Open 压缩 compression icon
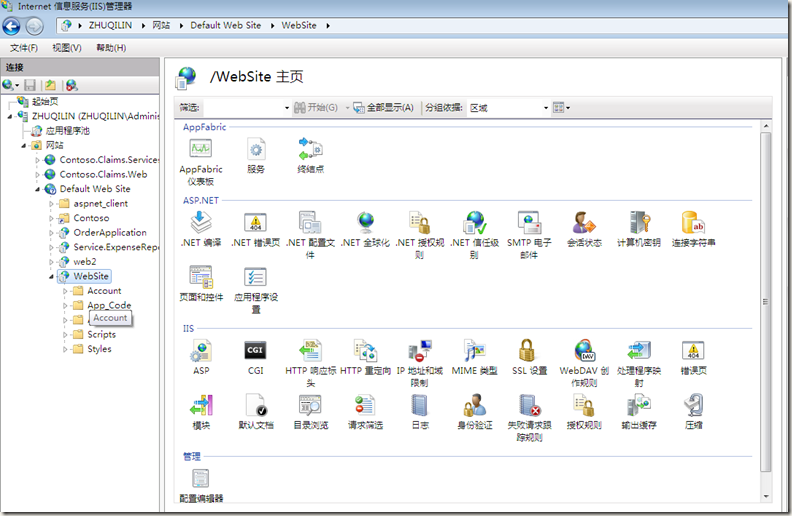792x516 pixels. (693, 412)
